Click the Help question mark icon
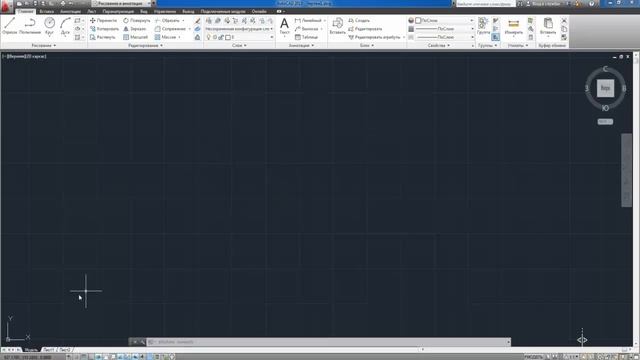This screenshot has width=640, height=360. [x=592, y=3]
